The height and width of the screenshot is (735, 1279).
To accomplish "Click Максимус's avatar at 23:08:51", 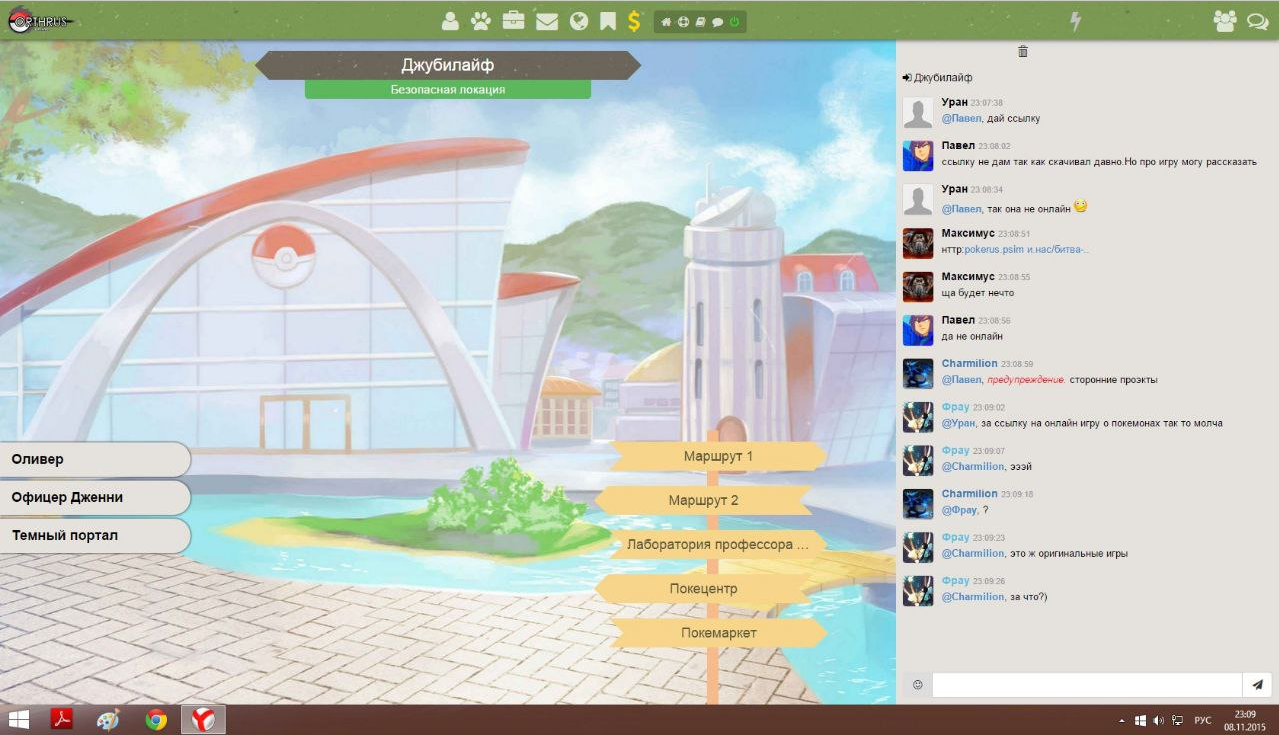I will point(918,243).
